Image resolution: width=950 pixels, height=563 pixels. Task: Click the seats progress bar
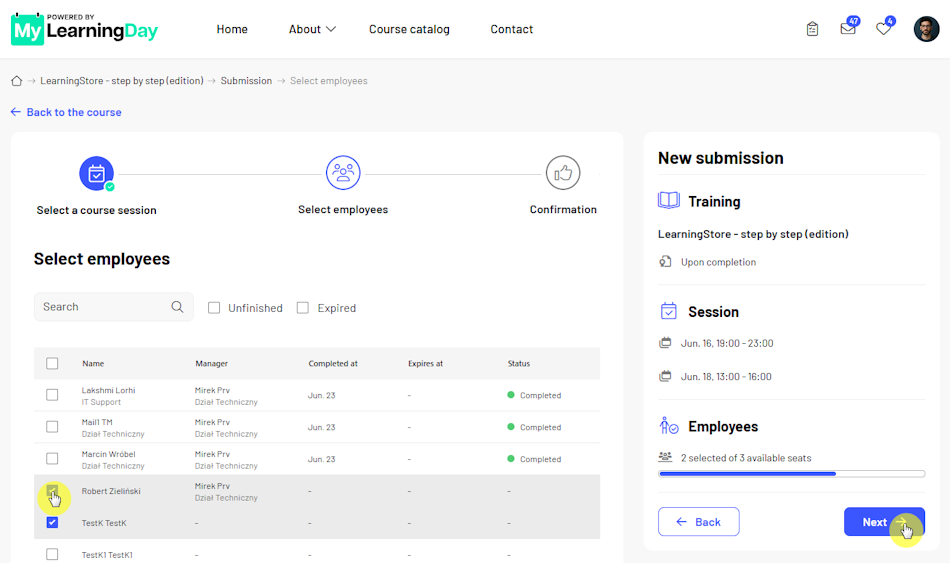791,474
